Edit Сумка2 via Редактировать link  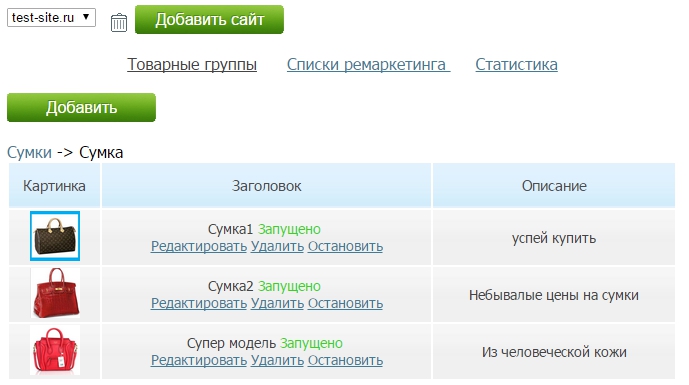199,303
